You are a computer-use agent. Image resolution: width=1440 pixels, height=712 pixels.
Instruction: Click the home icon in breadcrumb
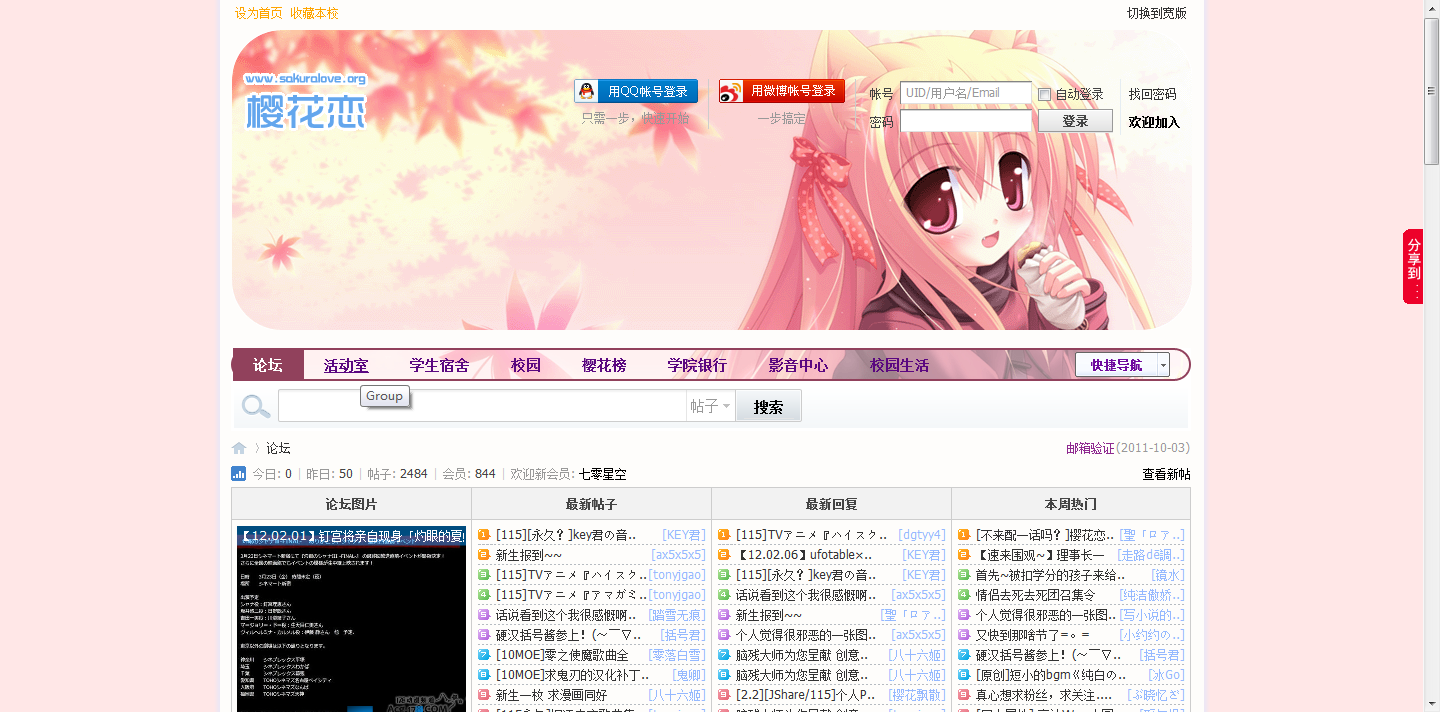pyautogui.click(x=239, y=448)
